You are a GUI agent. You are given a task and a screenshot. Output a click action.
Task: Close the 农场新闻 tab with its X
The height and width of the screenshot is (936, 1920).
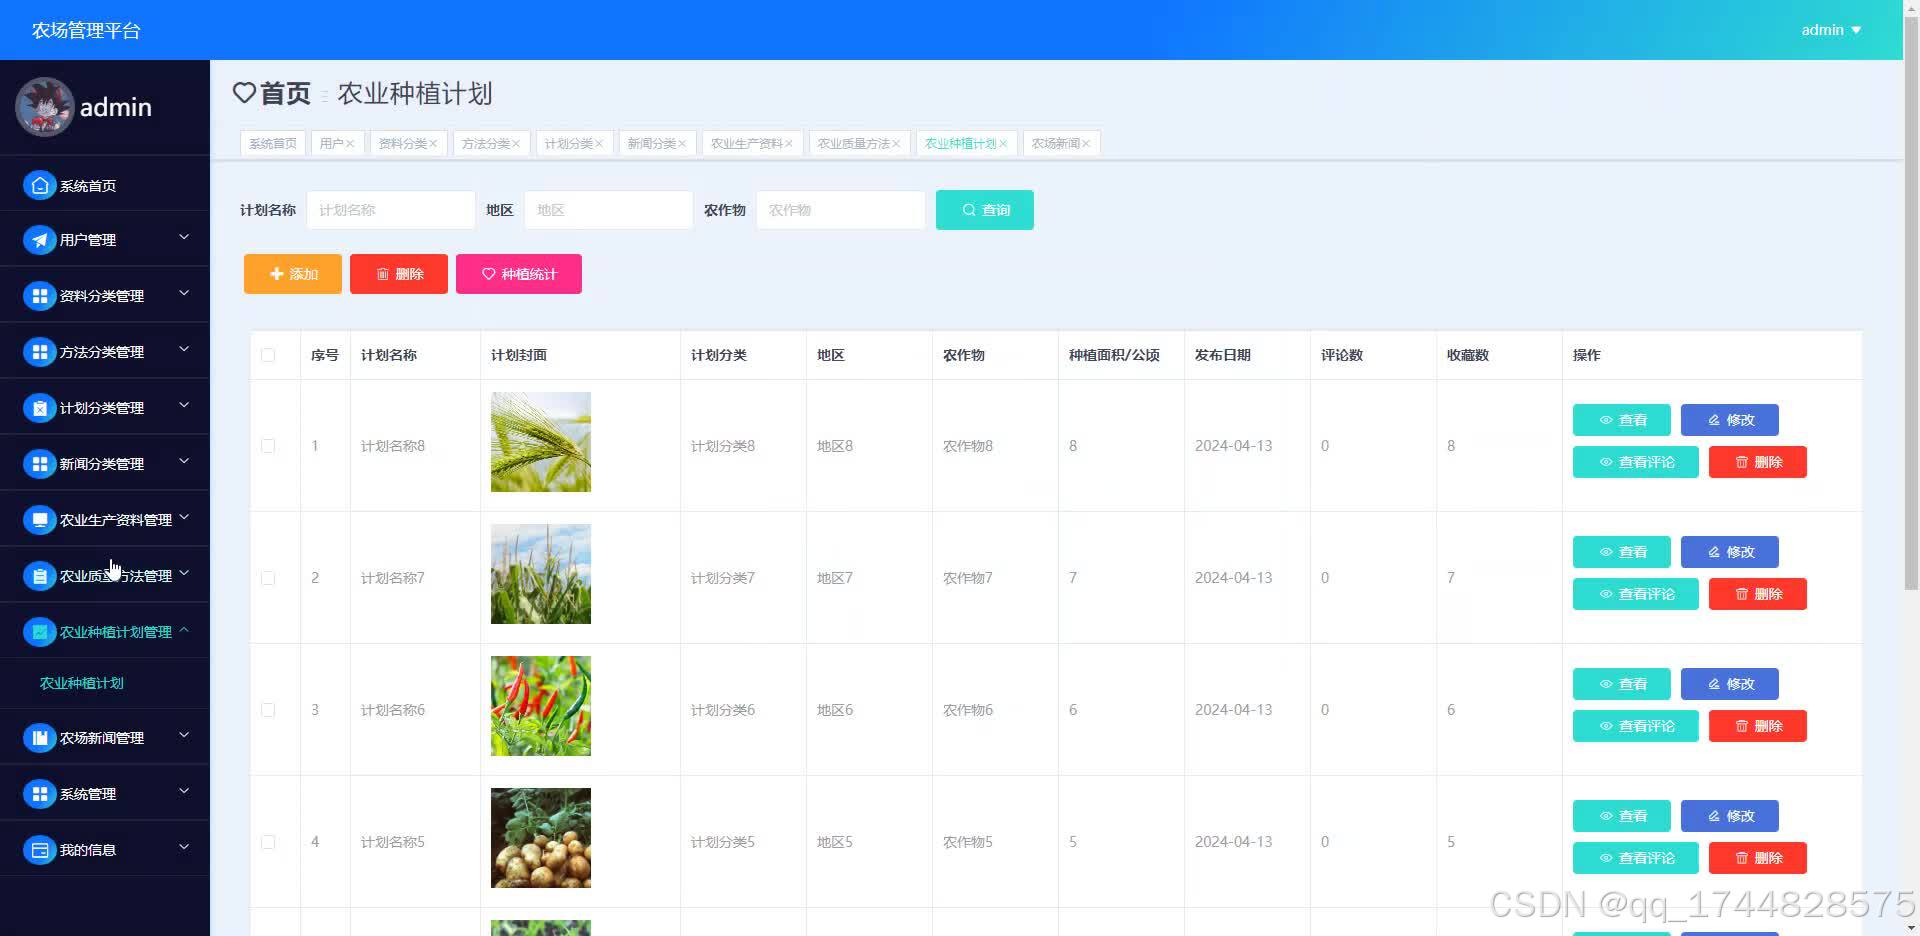point(1086,144)
